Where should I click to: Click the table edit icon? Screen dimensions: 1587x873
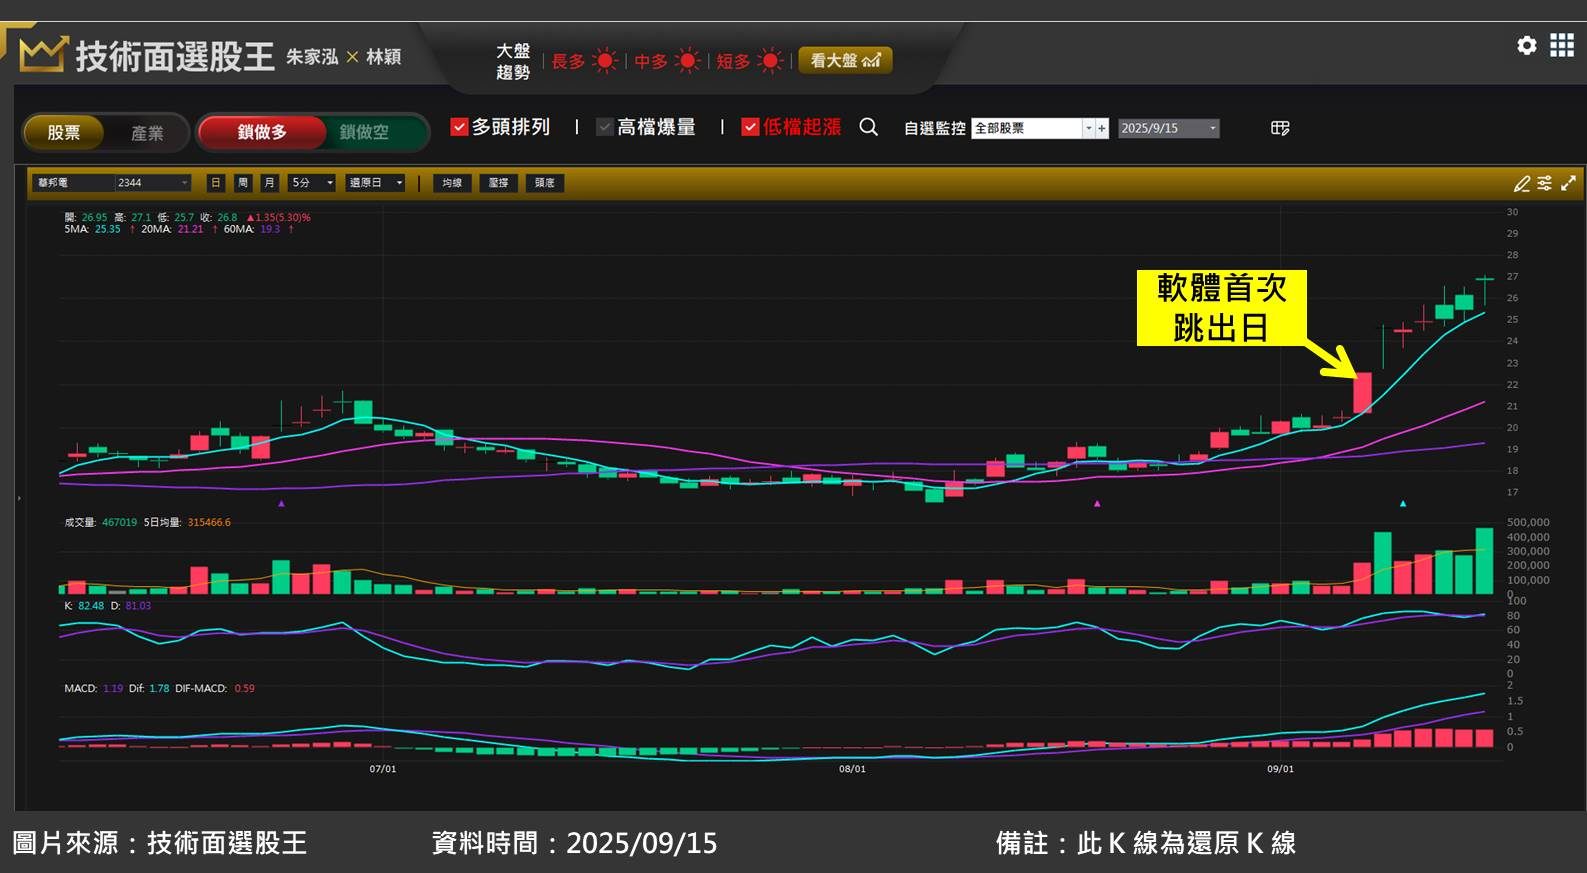1280,128
